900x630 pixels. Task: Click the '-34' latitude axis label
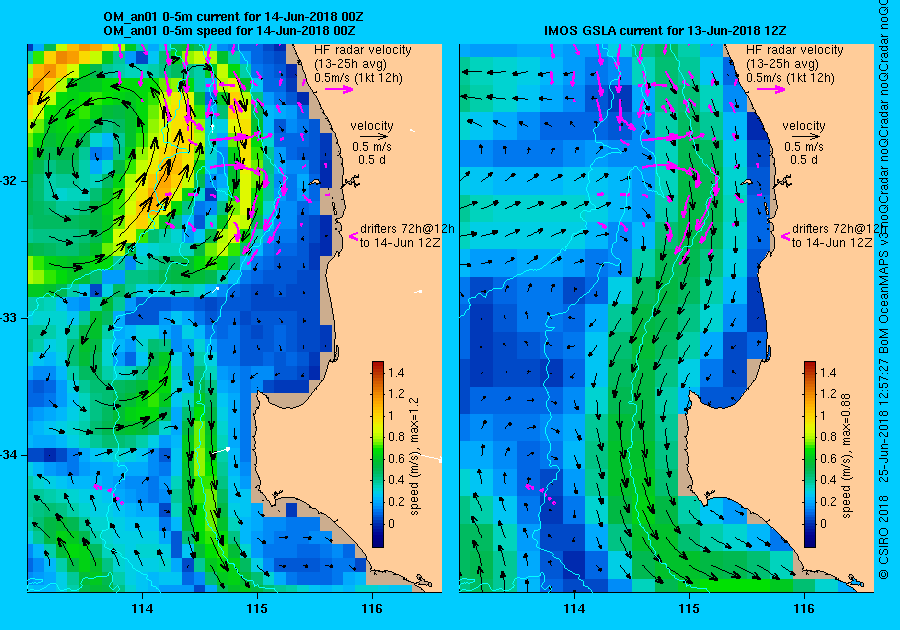tap(9, 455)
